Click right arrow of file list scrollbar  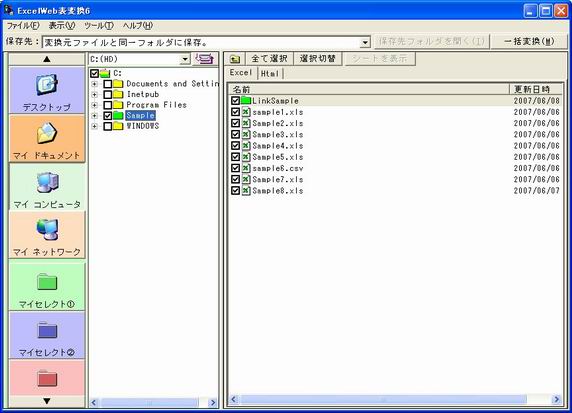click(556, 400)
